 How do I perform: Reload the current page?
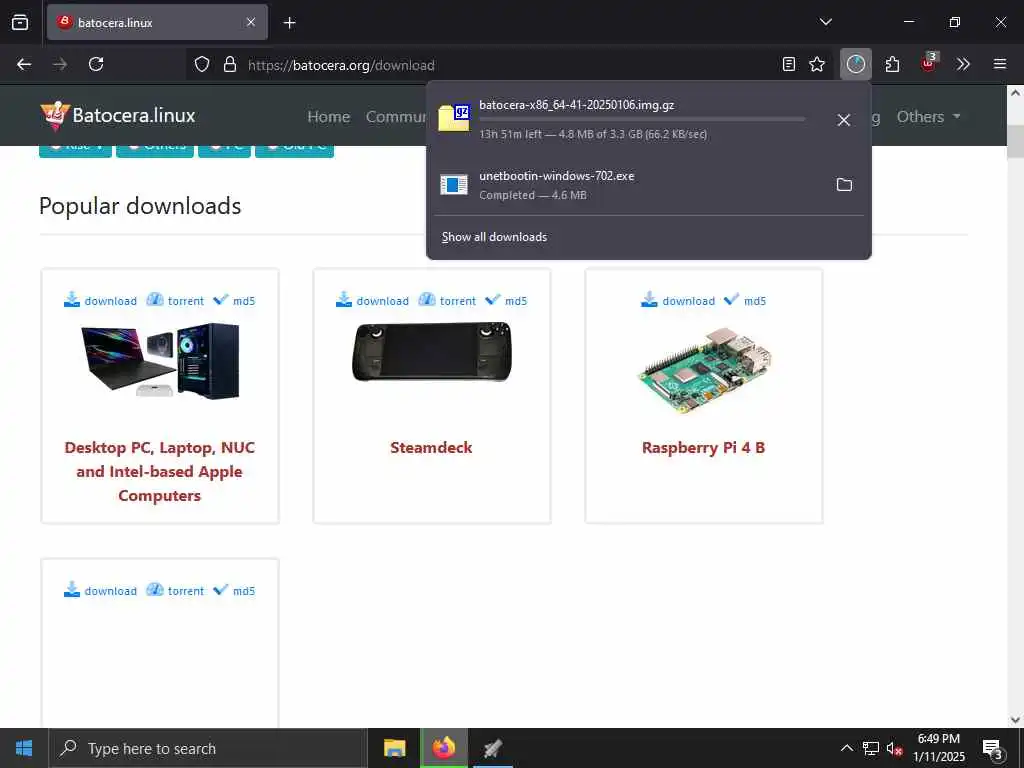tap(96, 64)
